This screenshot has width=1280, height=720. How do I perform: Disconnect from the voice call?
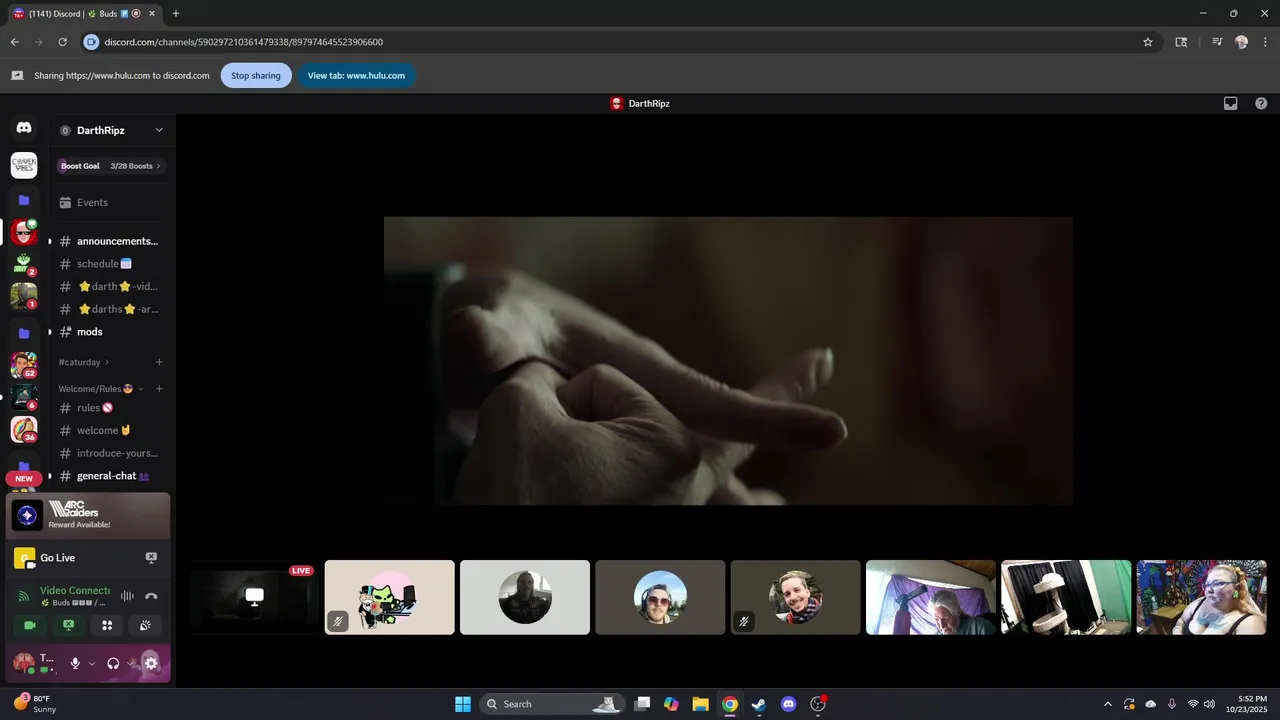(151, 596)
